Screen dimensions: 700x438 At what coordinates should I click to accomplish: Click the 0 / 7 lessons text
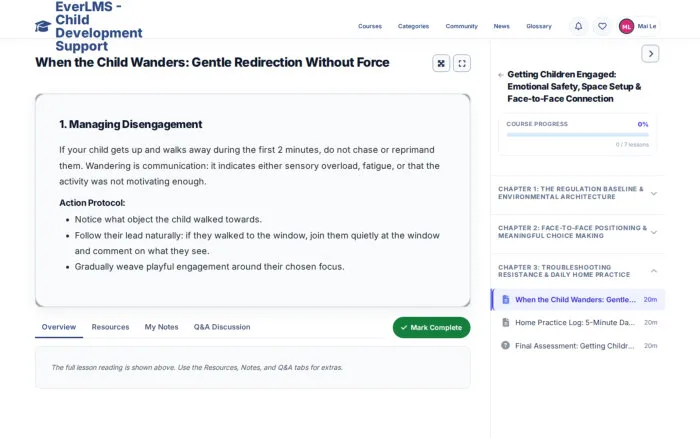pyautogui.click(x=632, y=145)
